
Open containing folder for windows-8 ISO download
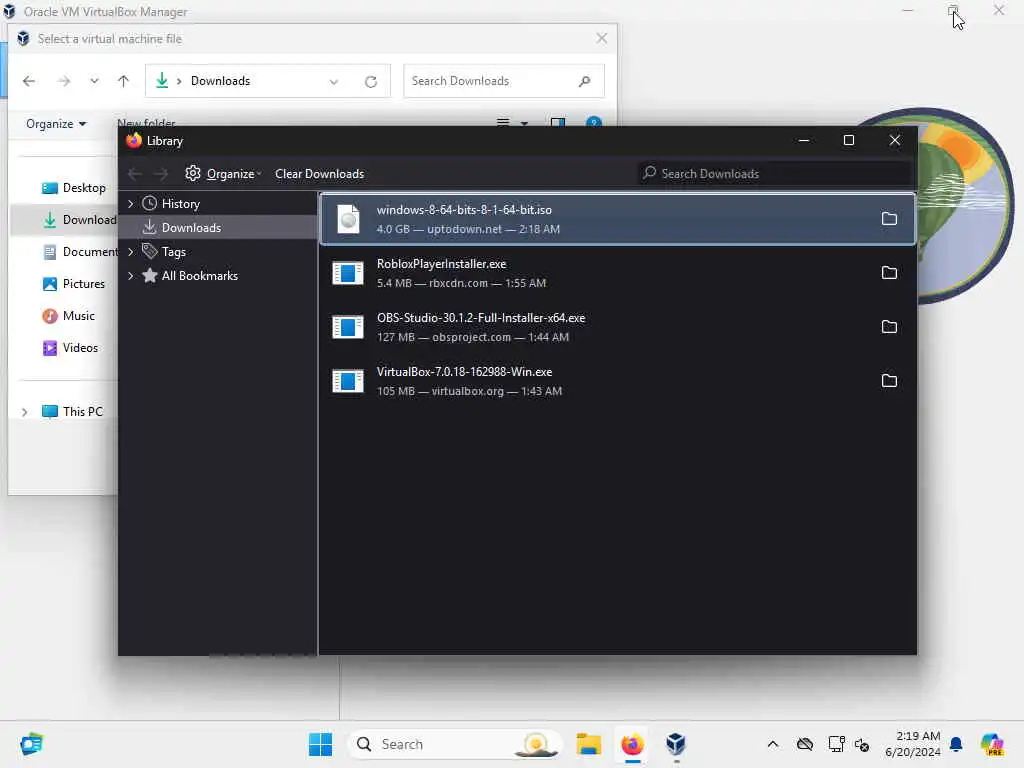889,219
